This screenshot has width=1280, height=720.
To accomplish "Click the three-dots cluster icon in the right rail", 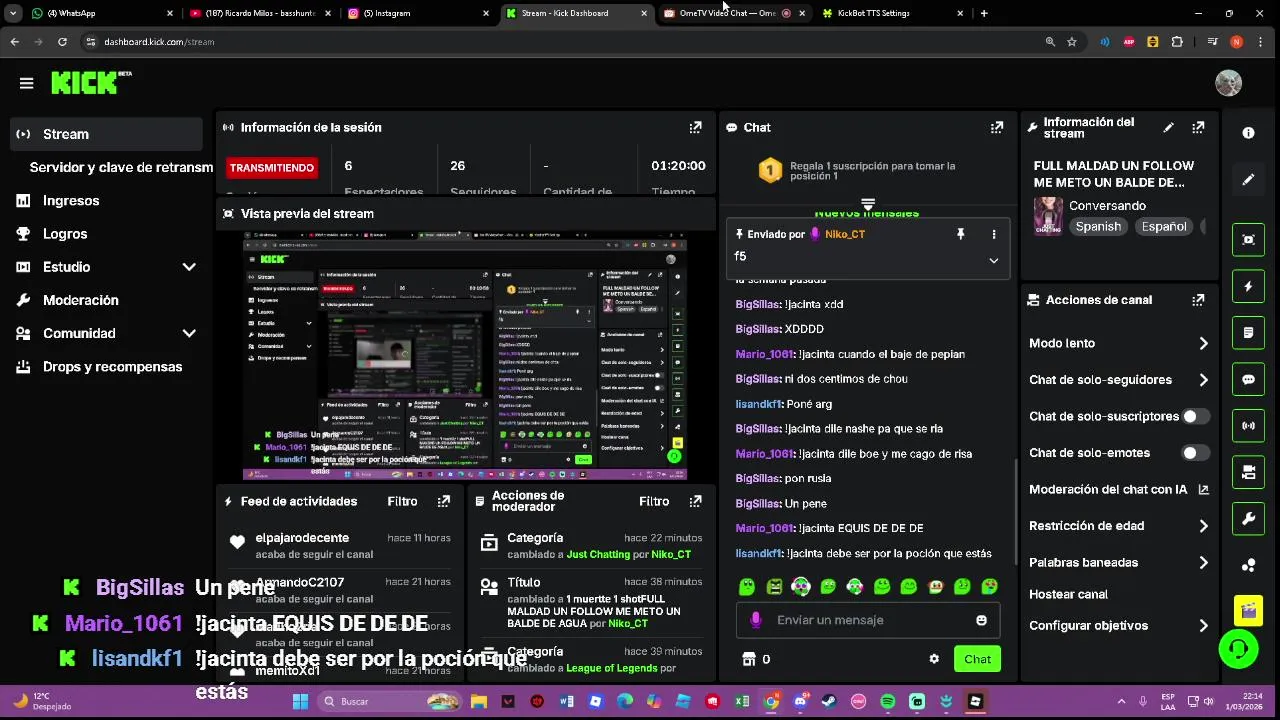I will pos(1248,565).
